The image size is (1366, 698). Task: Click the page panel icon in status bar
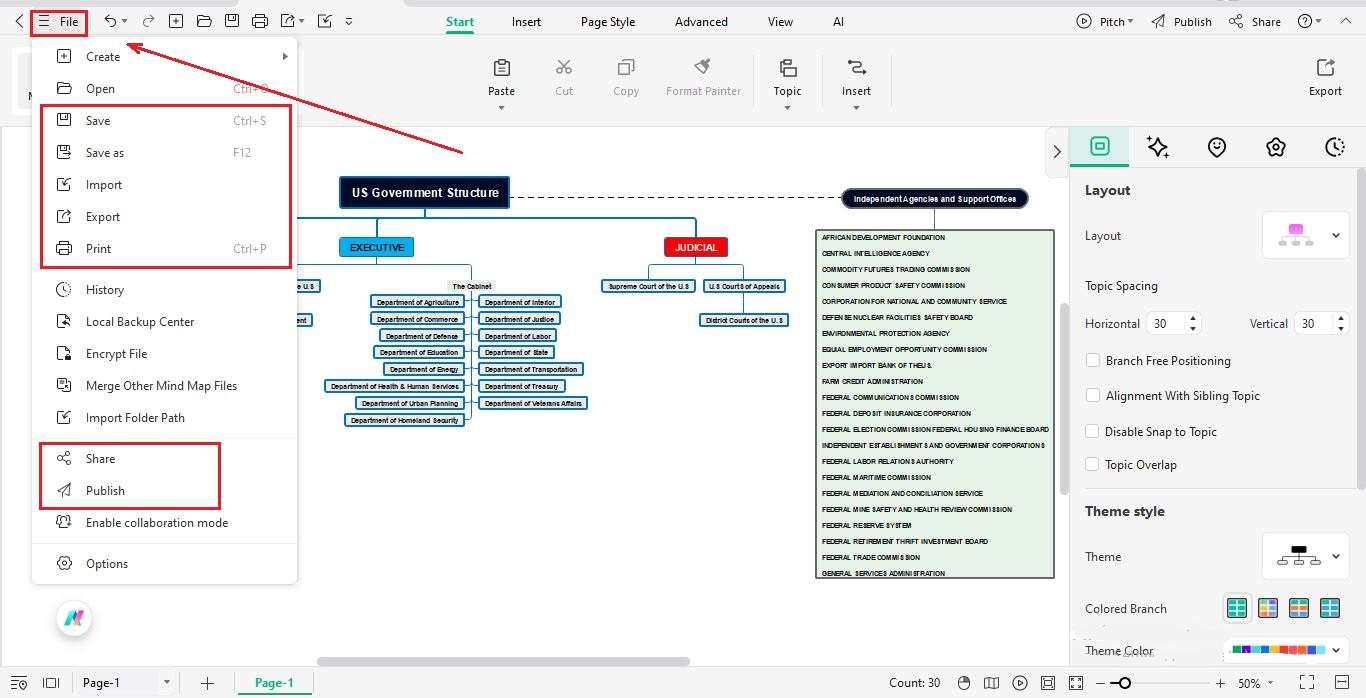(x=51, y=683)
